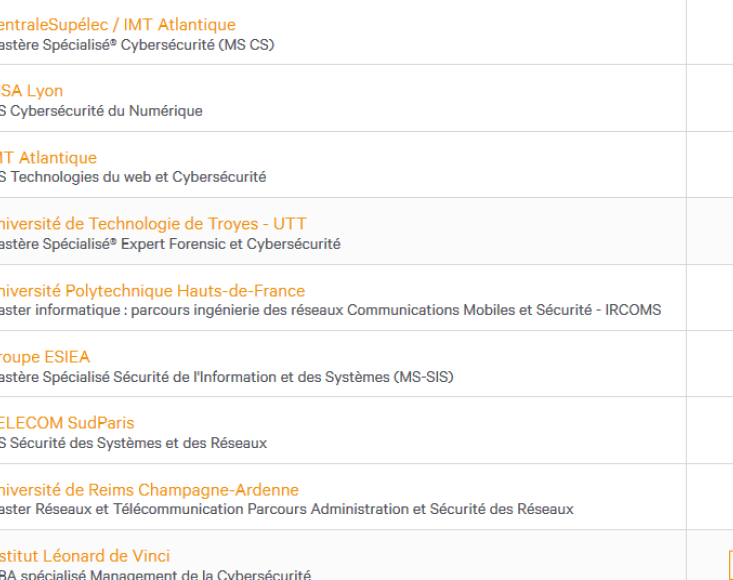The height and width of the screenshot is (580, 733).
Task: Click the right column cell of the UTT row
Action: (x=710, y=231)
